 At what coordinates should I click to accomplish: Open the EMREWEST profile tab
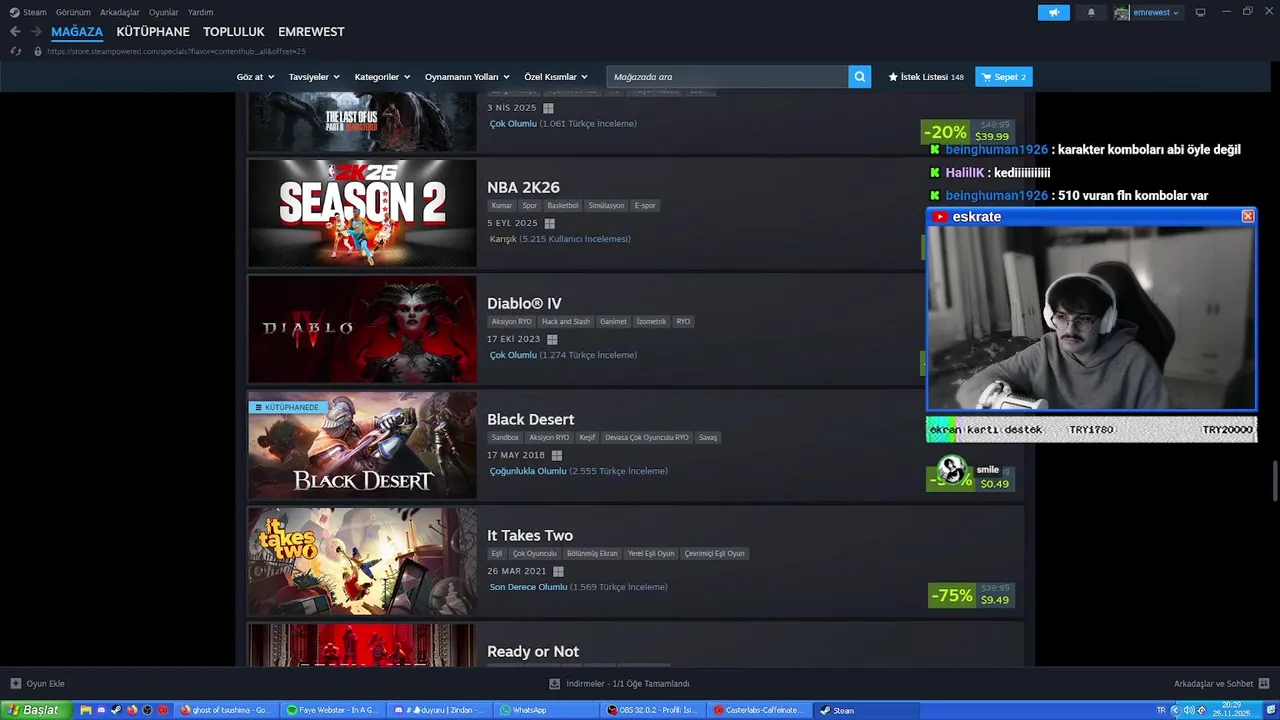click(x=311, y=32)
